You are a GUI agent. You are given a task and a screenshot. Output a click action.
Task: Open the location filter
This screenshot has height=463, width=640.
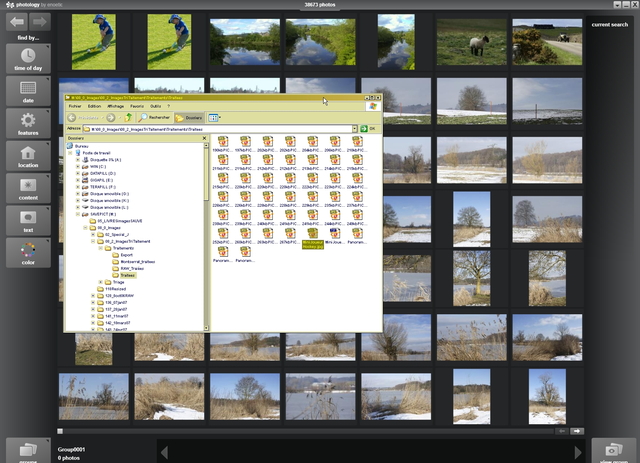[x=28, y=157]
